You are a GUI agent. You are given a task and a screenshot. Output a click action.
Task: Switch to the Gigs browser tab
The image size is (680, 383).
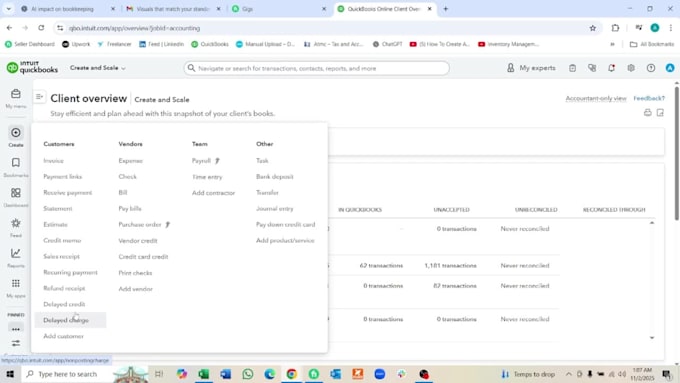pyautogui.click(x=278, y=9)
